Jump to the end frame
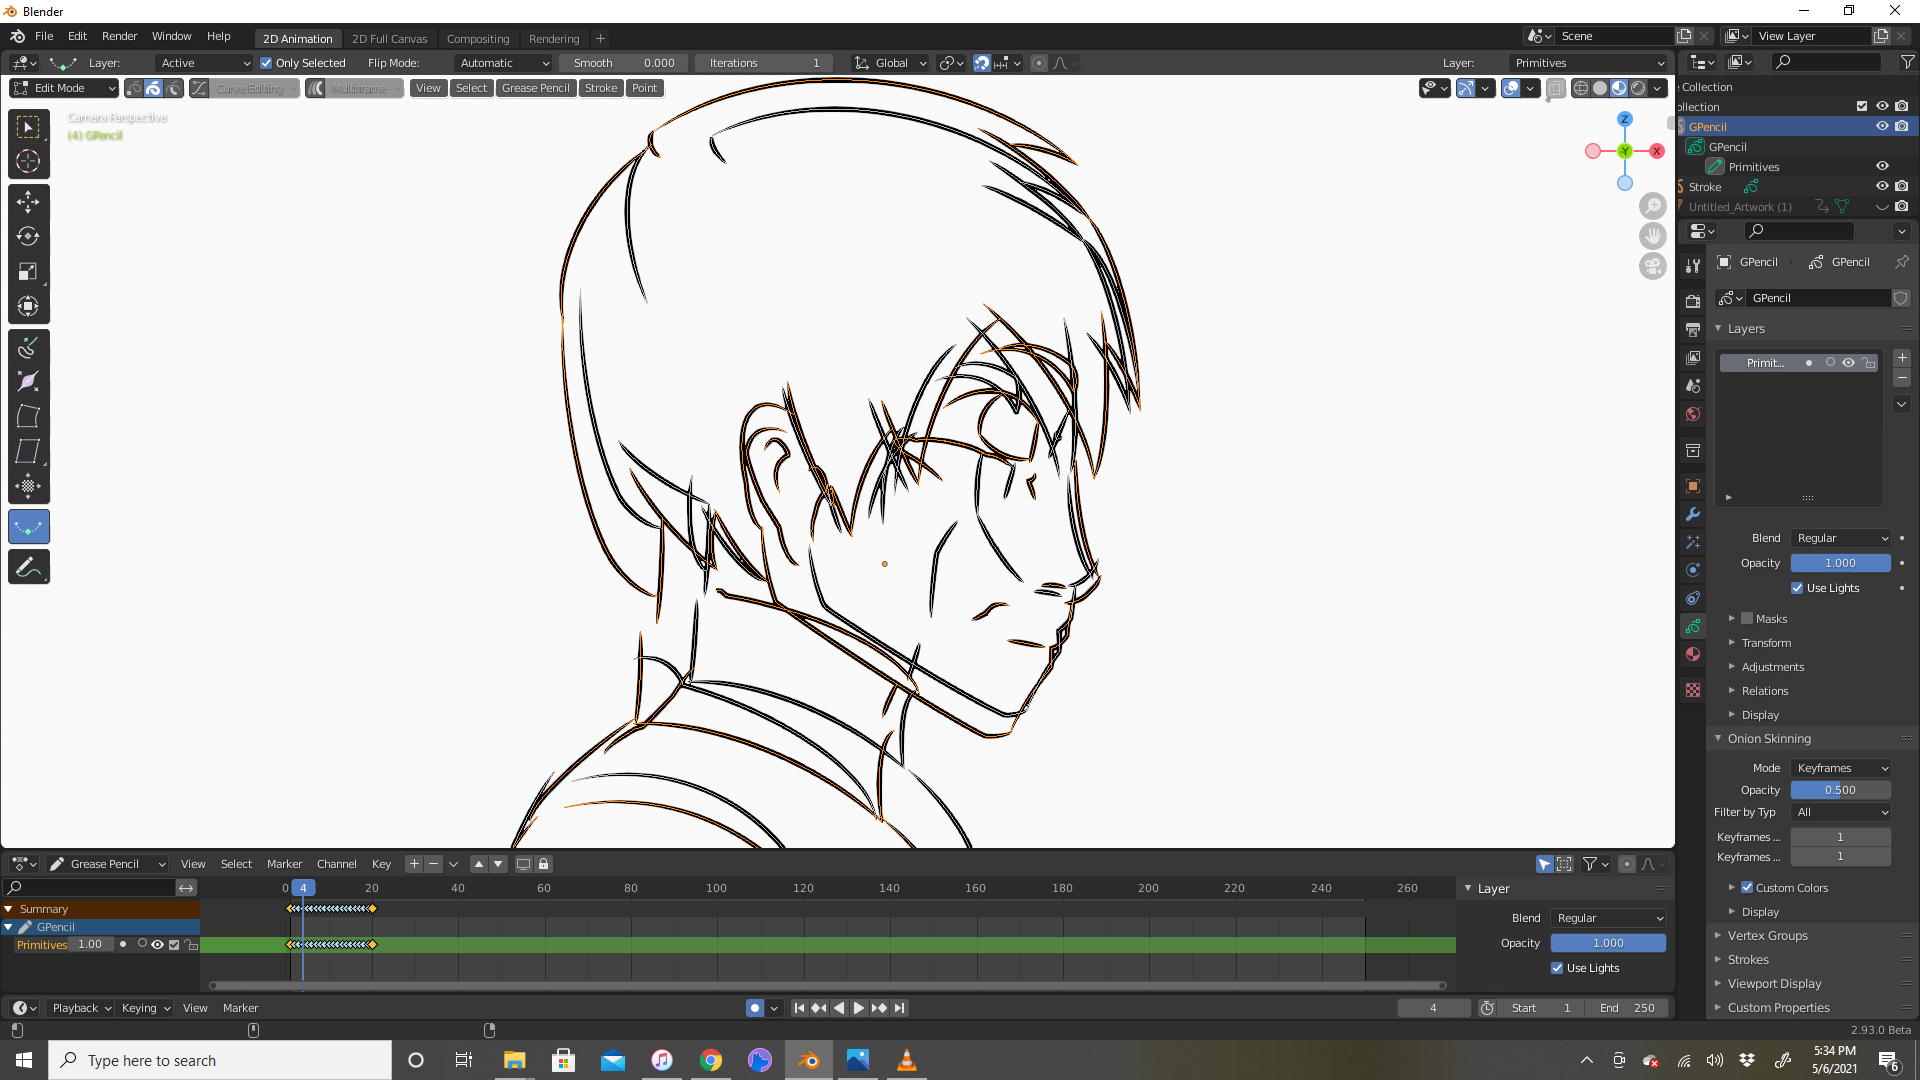1920x1080 pixels. point(899,1008)
